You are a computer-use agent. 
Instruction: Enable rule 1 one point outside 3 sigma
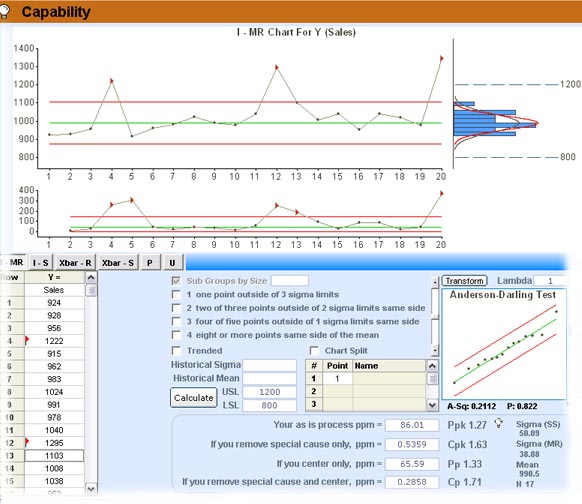(x=176, y=295)
